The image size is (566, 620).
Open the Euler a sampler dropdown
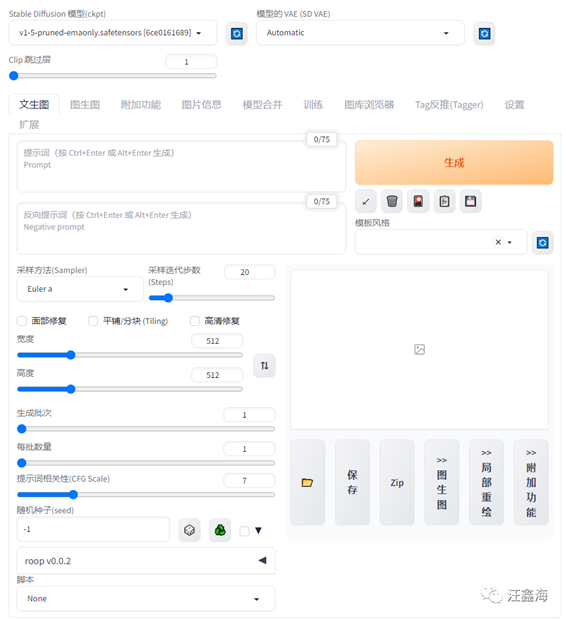tap(80, 289)
